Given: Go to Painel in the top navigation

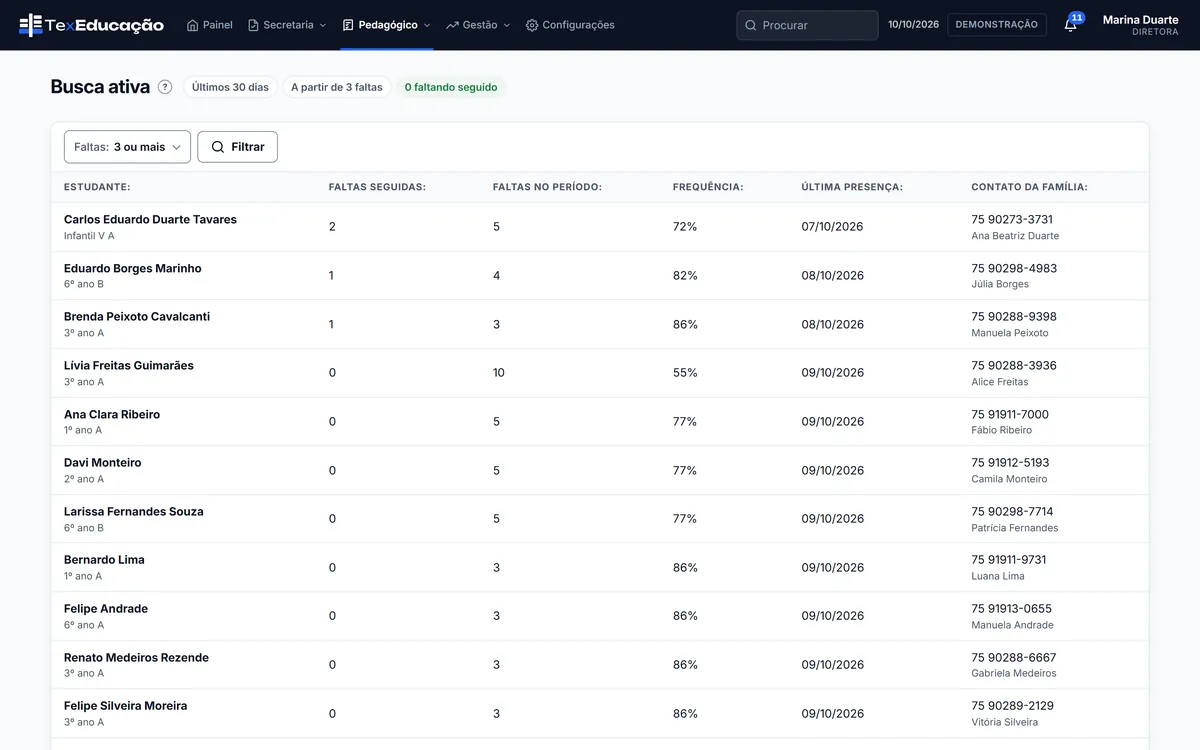Looking at the screenshot, I should coord(210,25).
